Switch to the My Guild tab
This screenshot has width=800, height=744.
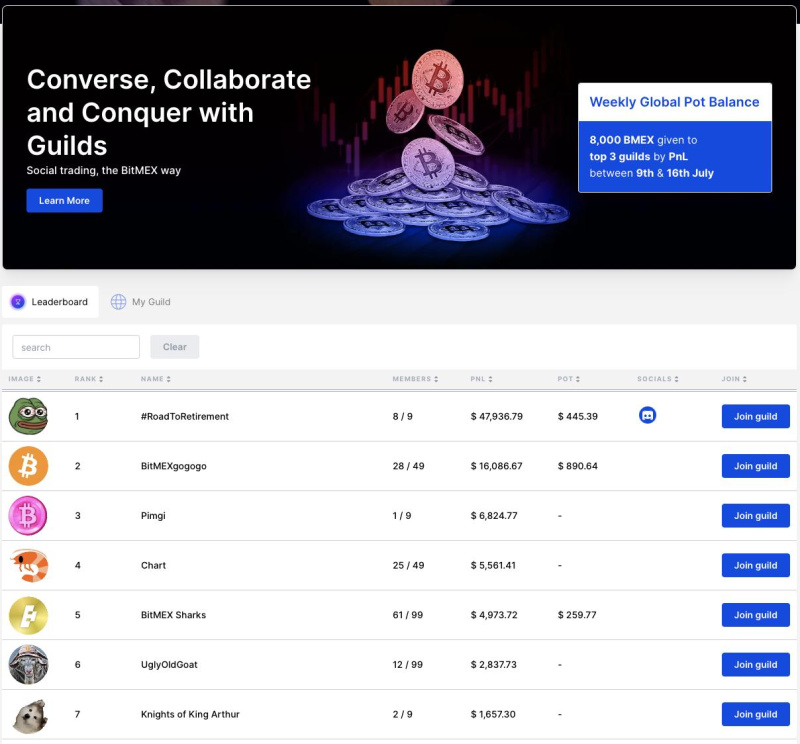click(x=141, y=302)
